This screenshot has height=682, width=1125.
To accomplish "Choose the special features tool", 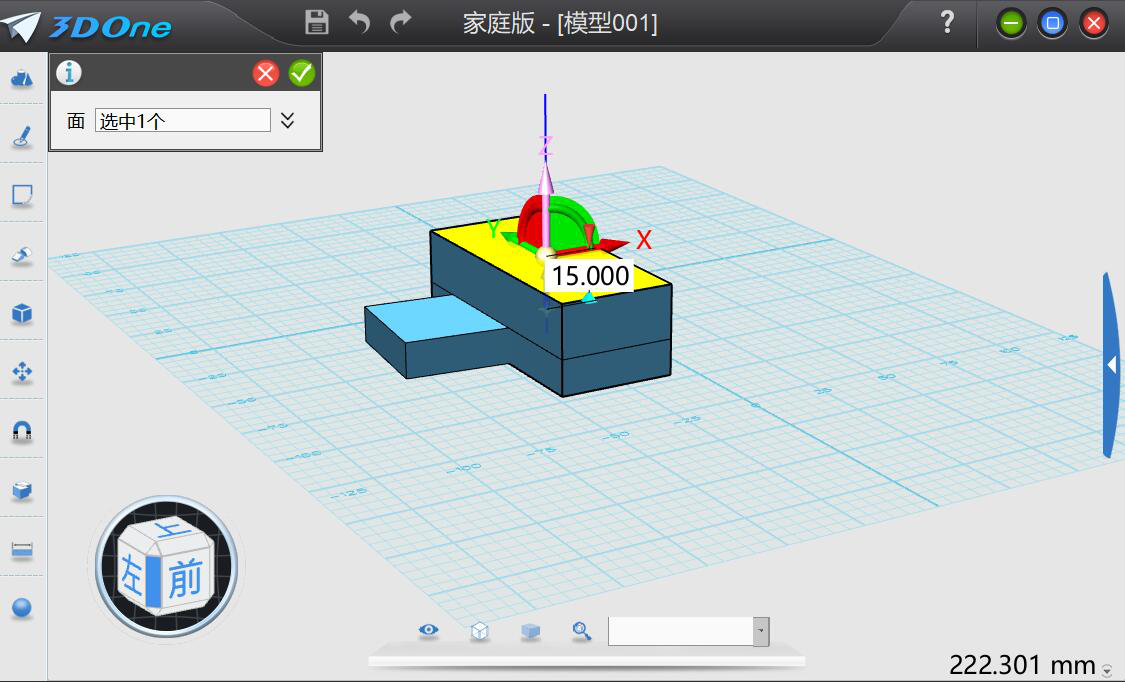I will pos(22,255).
